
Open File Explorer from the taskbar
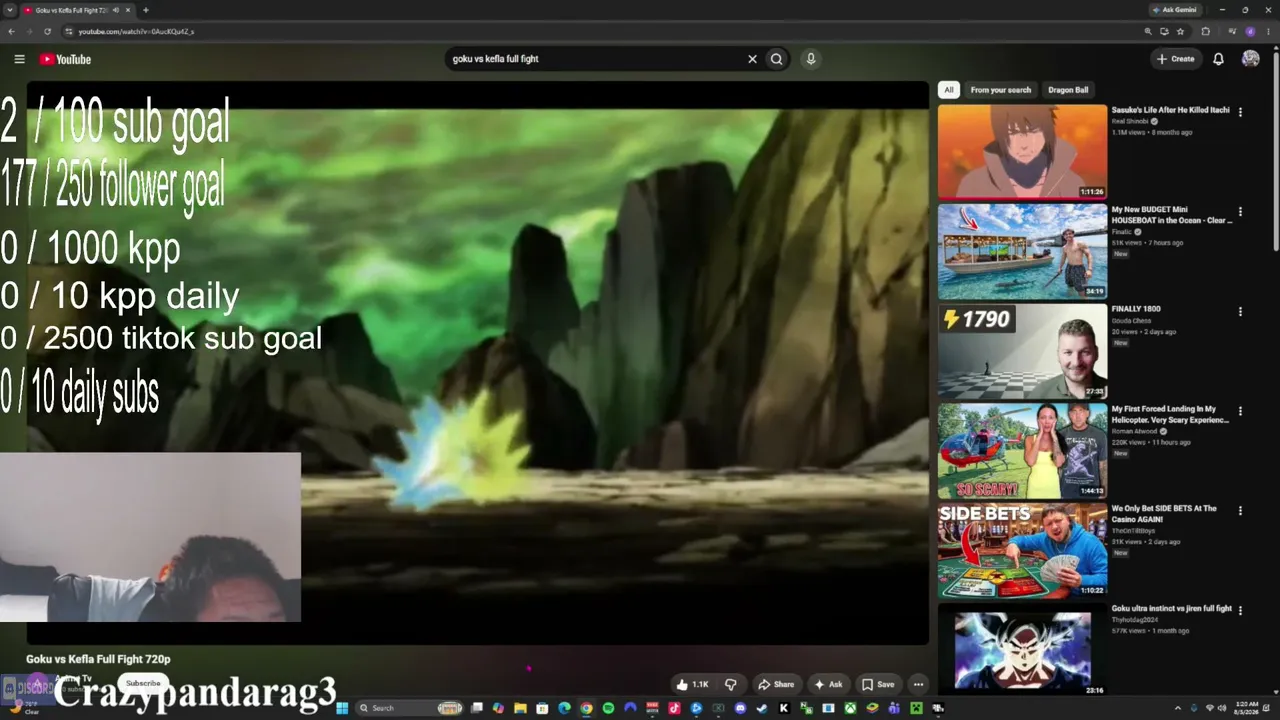[520, 708]
